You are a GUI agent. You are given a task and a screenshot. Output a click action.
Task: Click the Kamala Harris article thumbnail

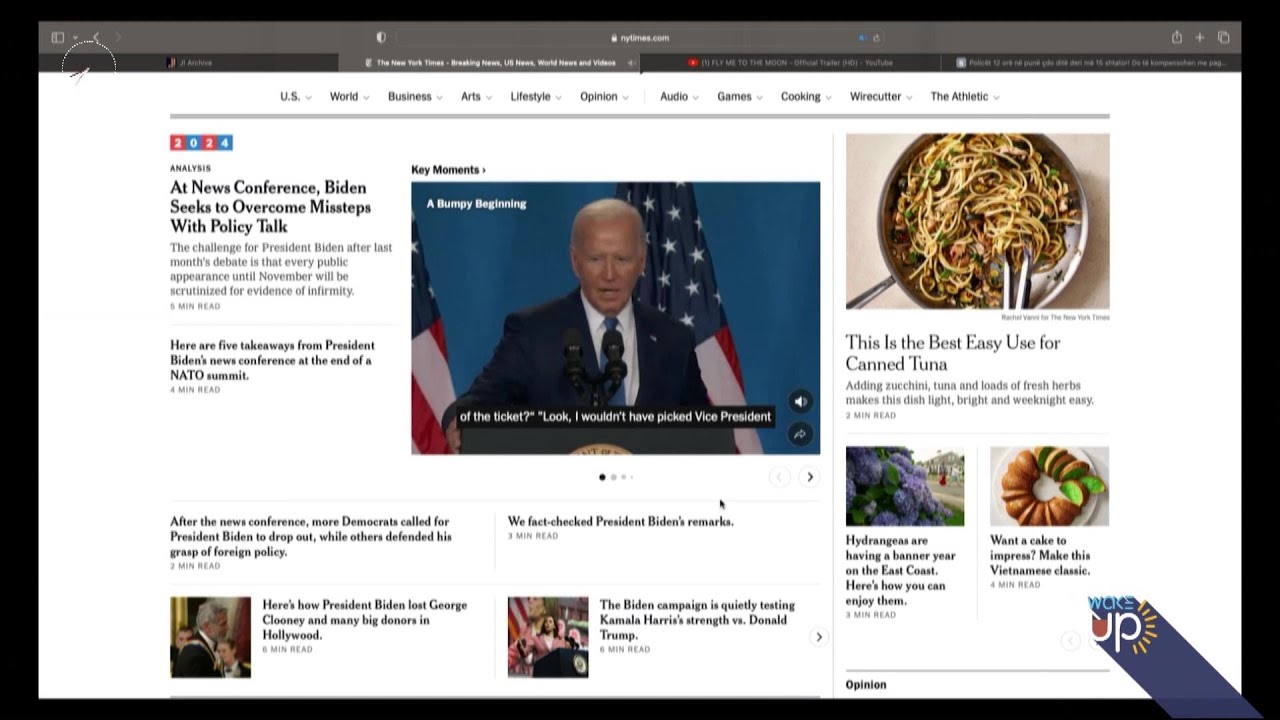pyautogui.click(x=548, y=638)
